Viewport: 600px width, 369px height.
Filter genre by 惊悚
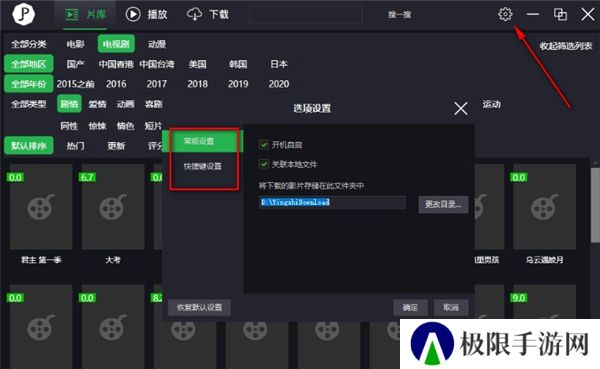point(97,126)
